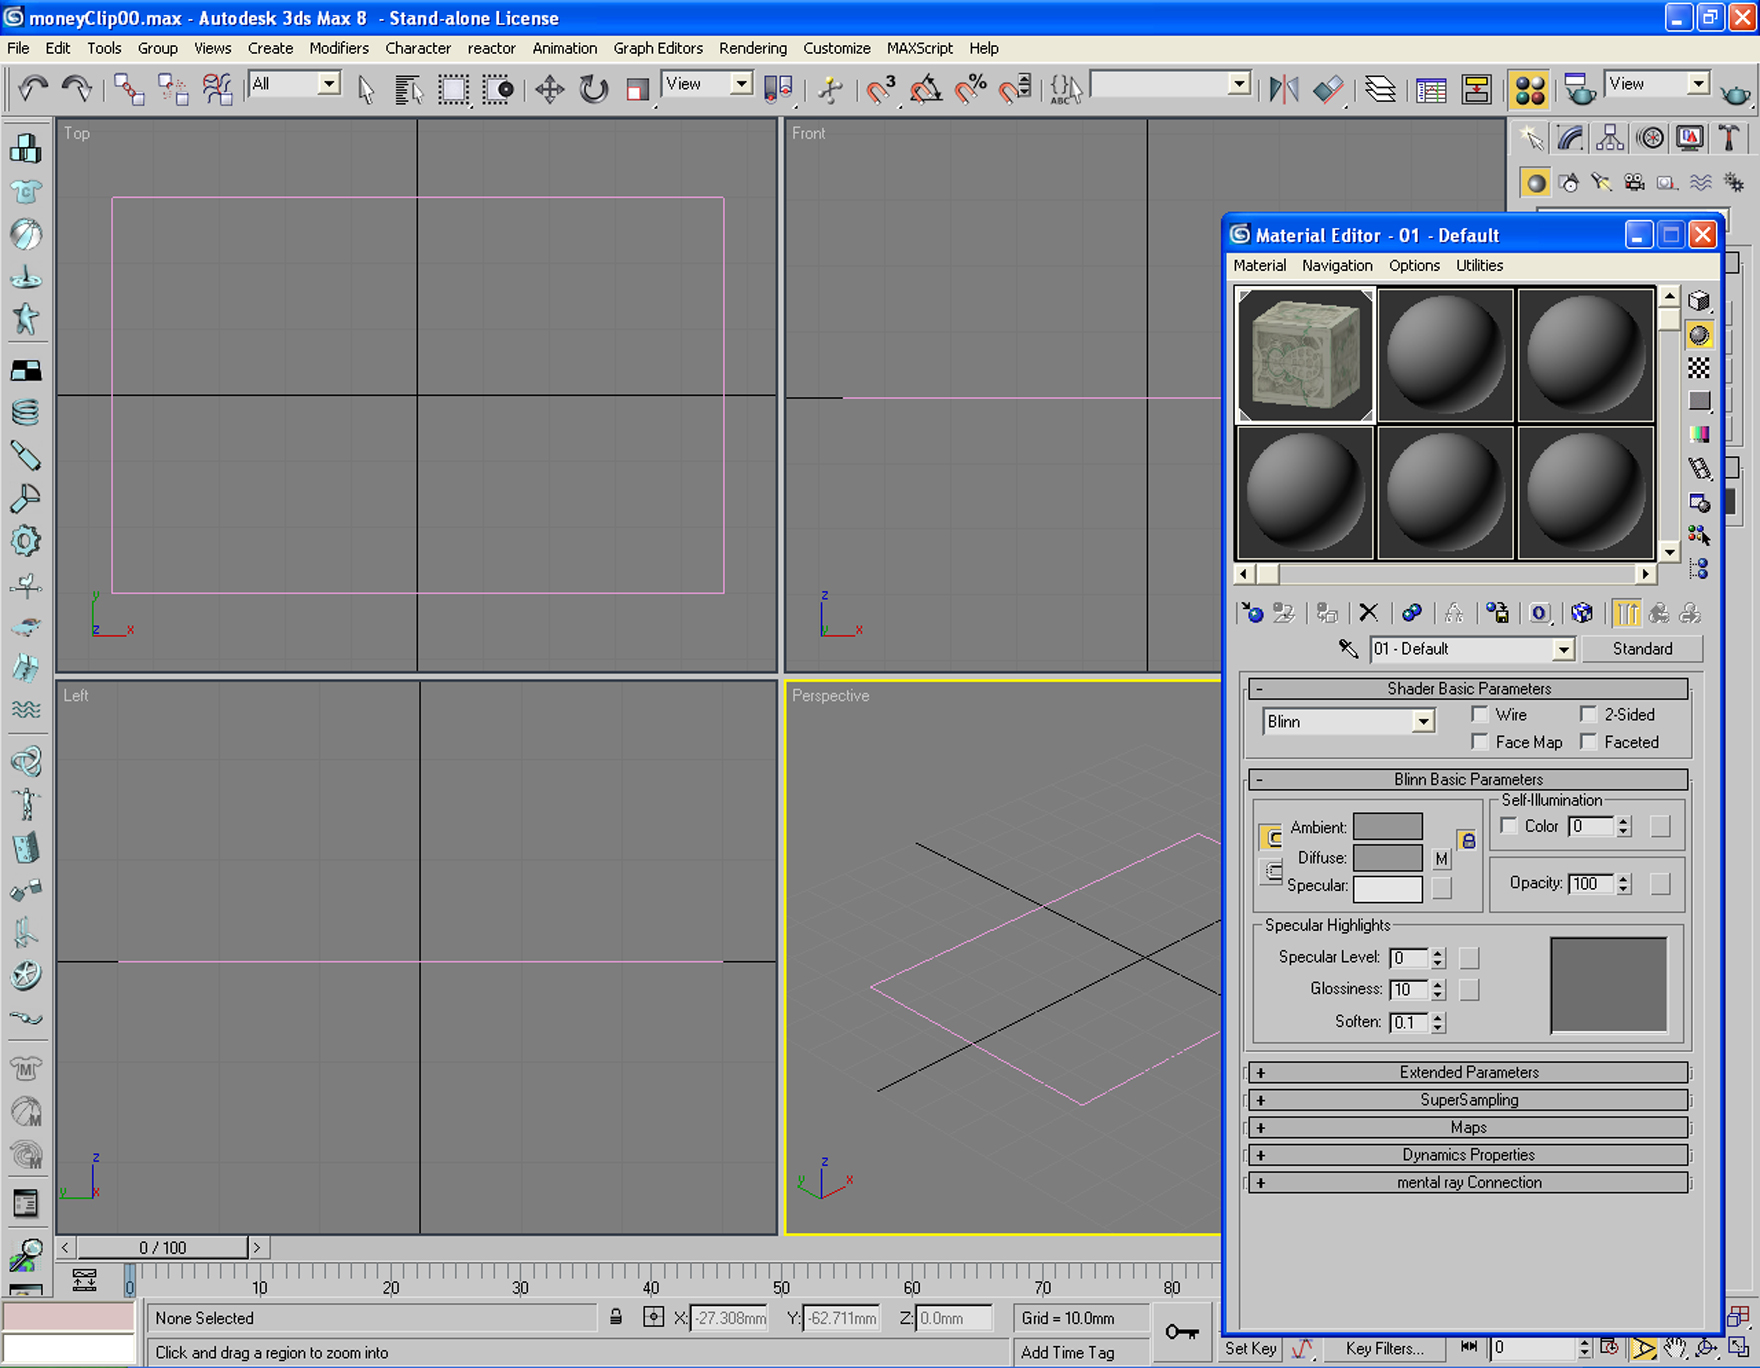Click Assign Material to Selection icon
The width and height of the screenshot is (1760, 1368).
click(1327, 613)
